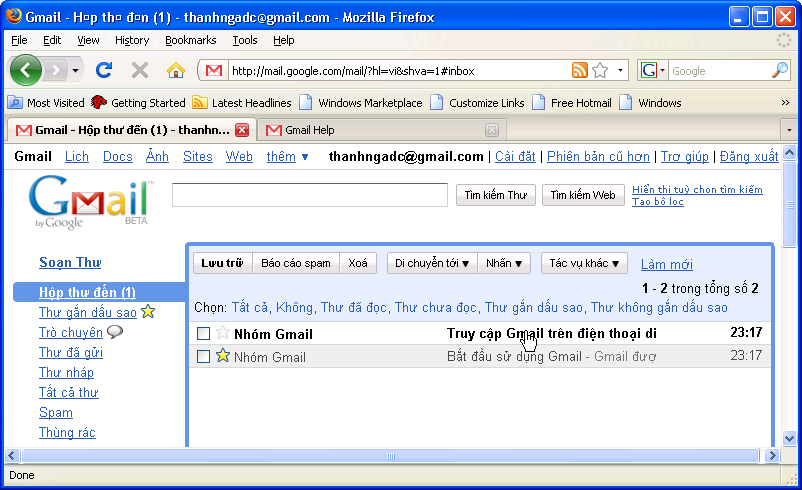Viewport: 802px width, 490px height.
Task: Open the History menu
Action: [x=132, y=40]
